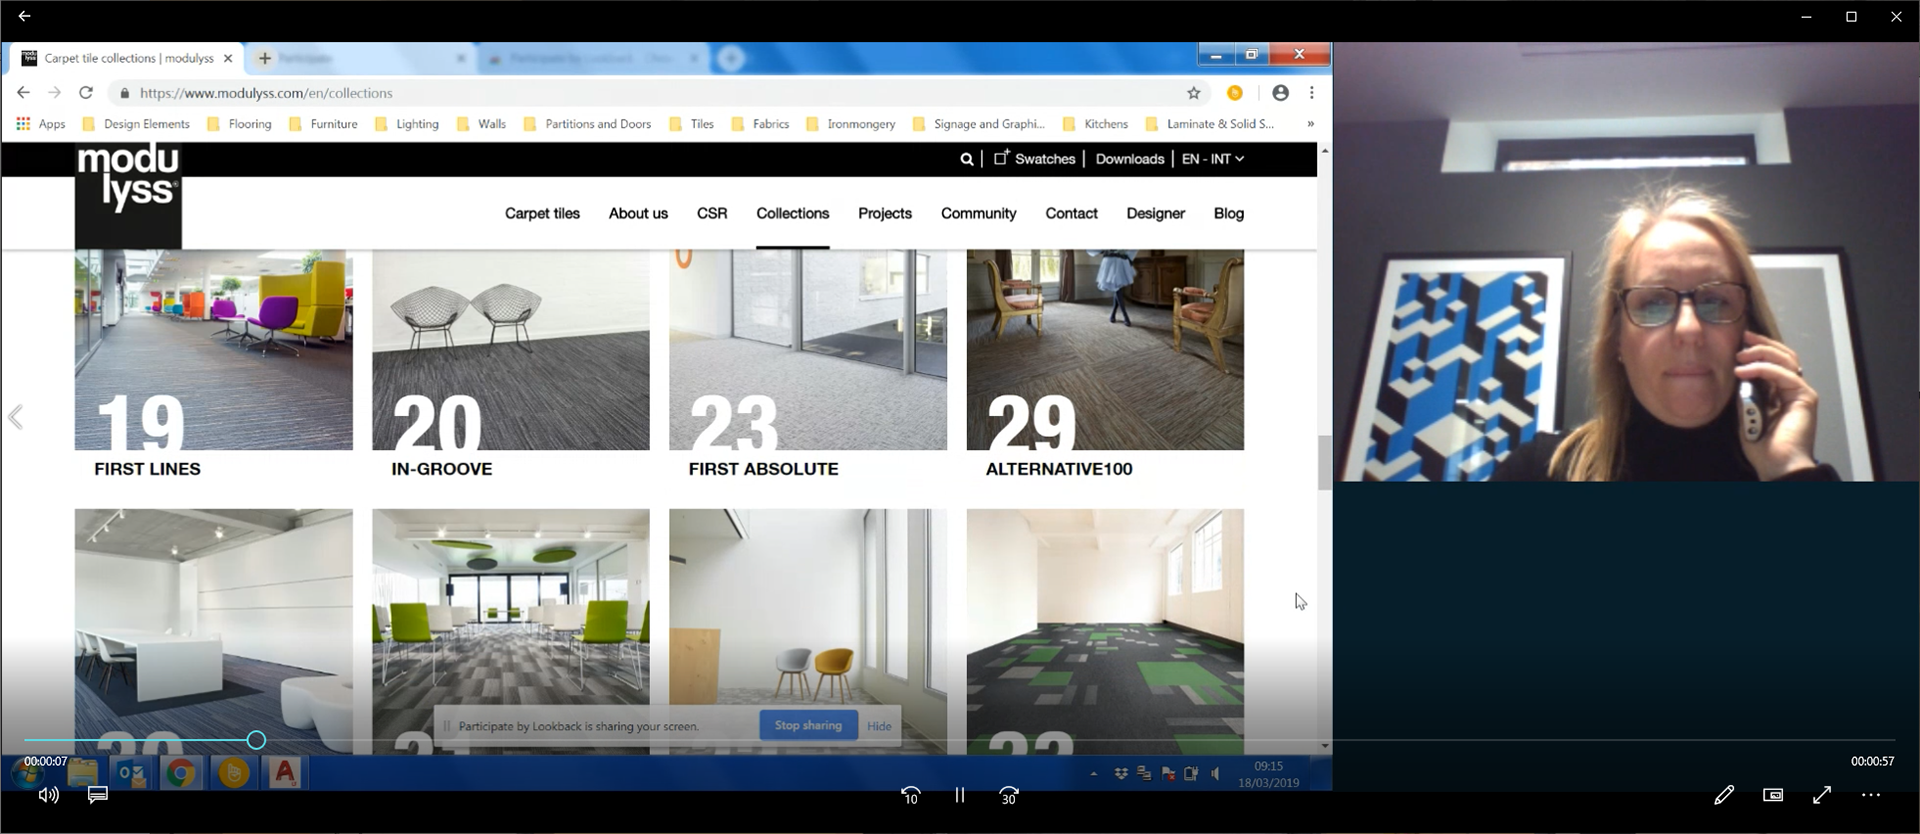Viewport: 1920px width, 834px height.
Task: Pause the video playback
Action: click(960, 795)
